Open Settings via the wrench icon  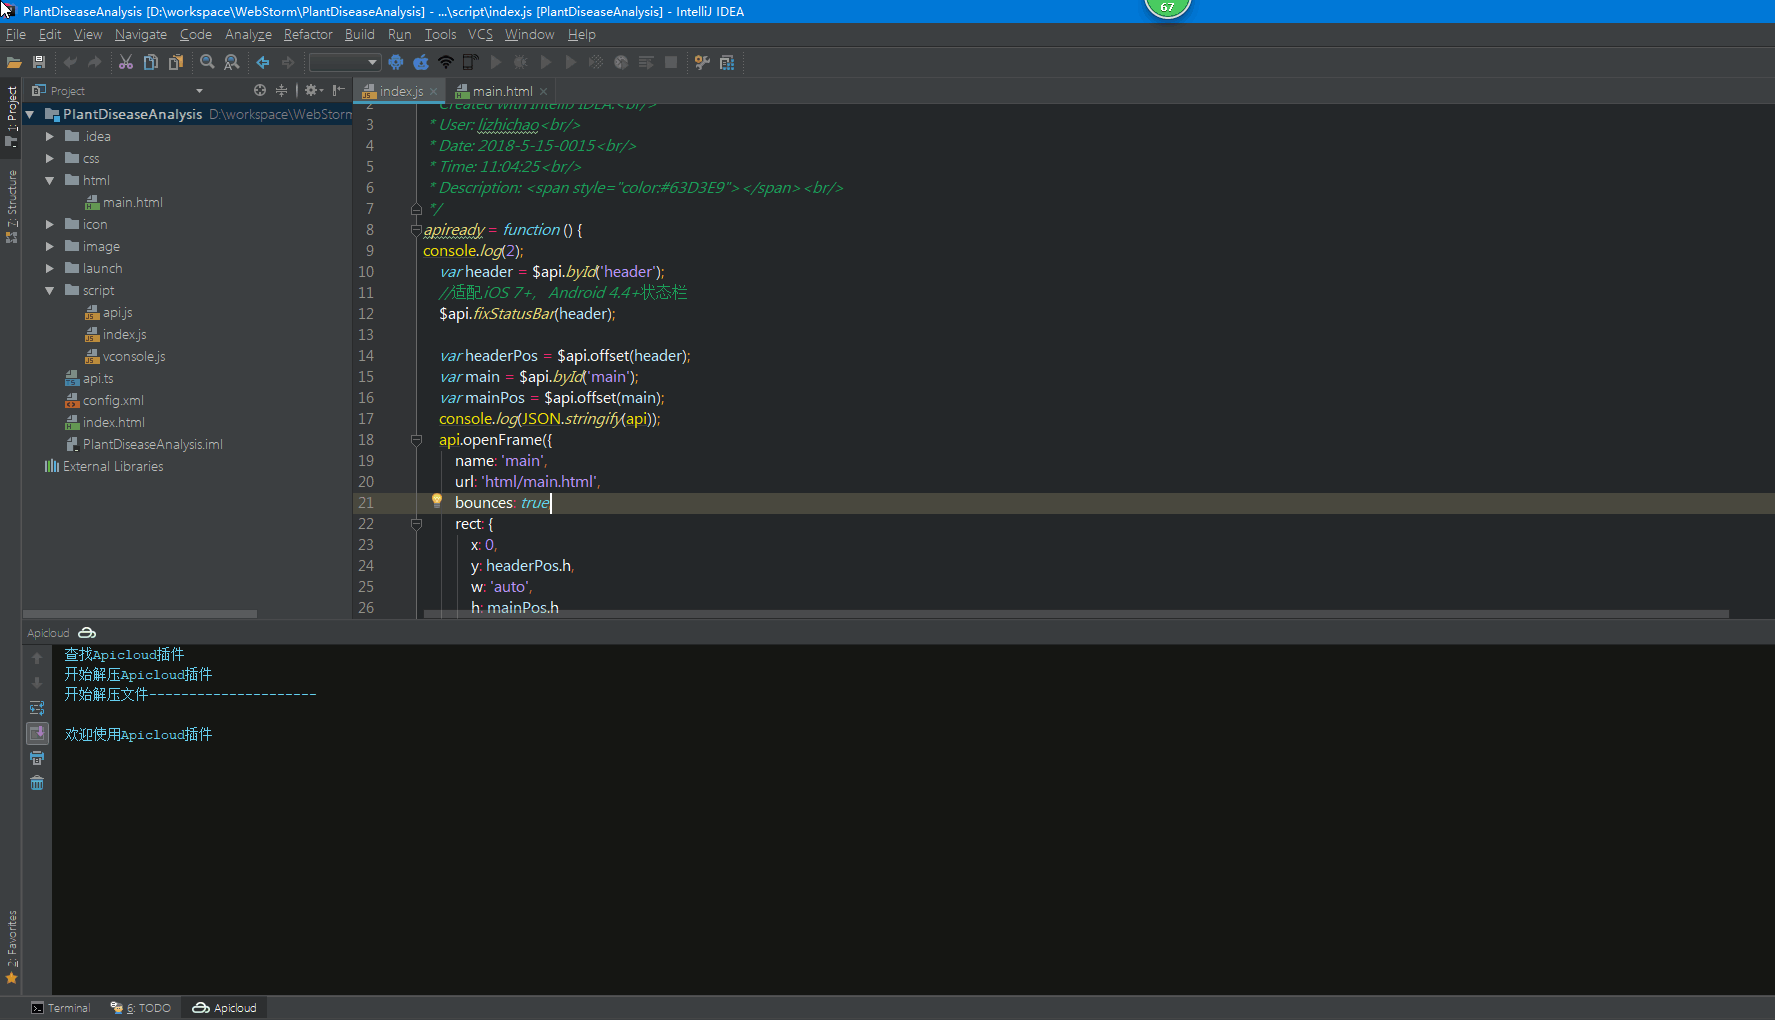tap(702, 62)
